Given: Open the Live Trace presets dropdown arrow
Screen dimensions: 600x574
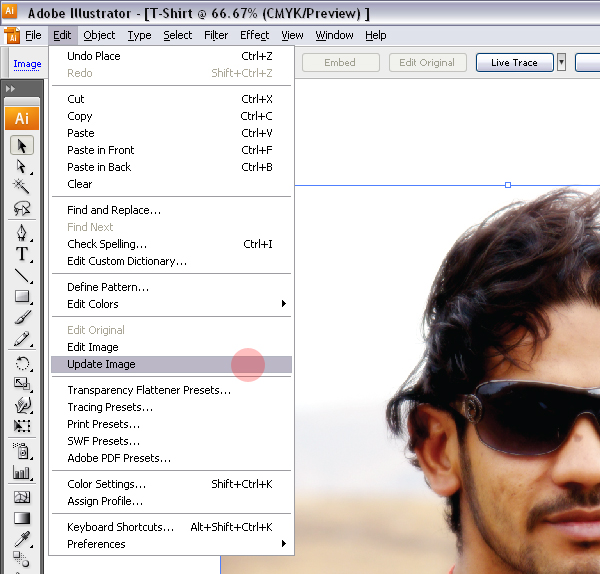Looking at the screenshot, I should click(x=561, y=62).
